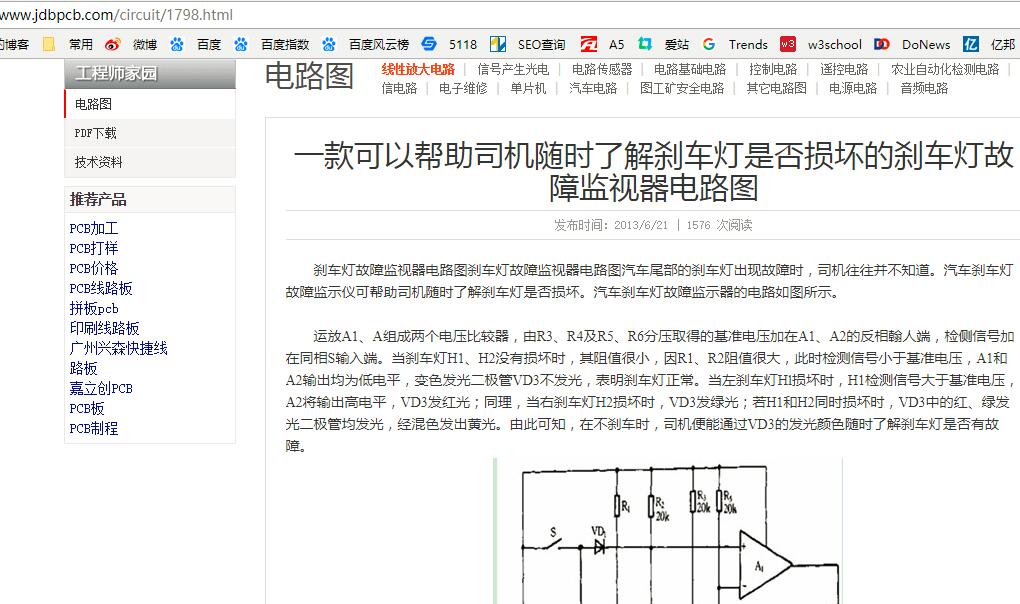
Task: Open the 百度 bookmark
Action: tap(196, 44)
